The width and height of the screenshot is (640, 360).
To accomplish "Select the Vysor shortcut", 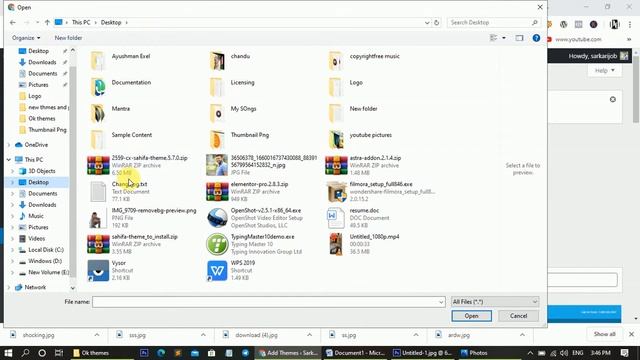I will pyautogui.click(x=109, y=270).
